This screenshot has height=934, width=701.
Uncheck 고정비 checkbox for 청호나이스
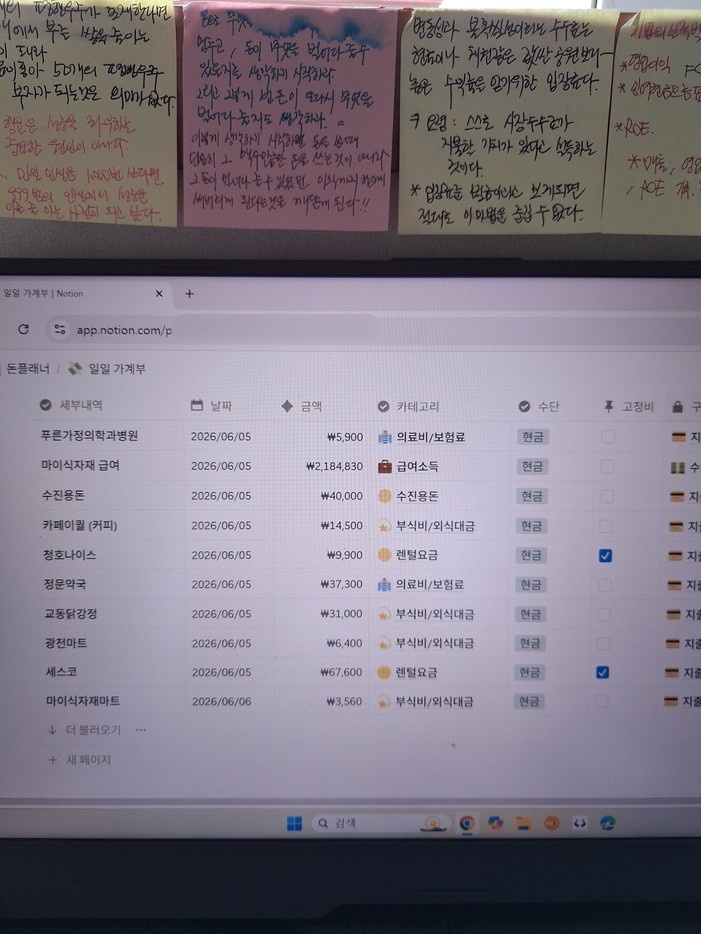click(605, 556)
